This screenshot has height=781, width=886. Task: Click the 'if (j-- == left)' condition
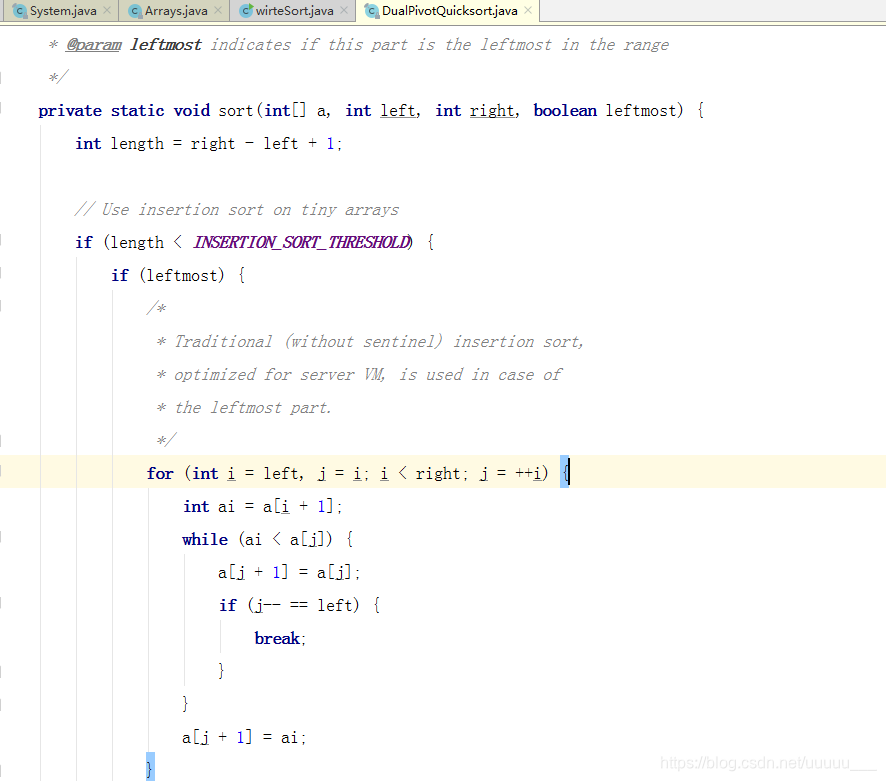[289, 606]
